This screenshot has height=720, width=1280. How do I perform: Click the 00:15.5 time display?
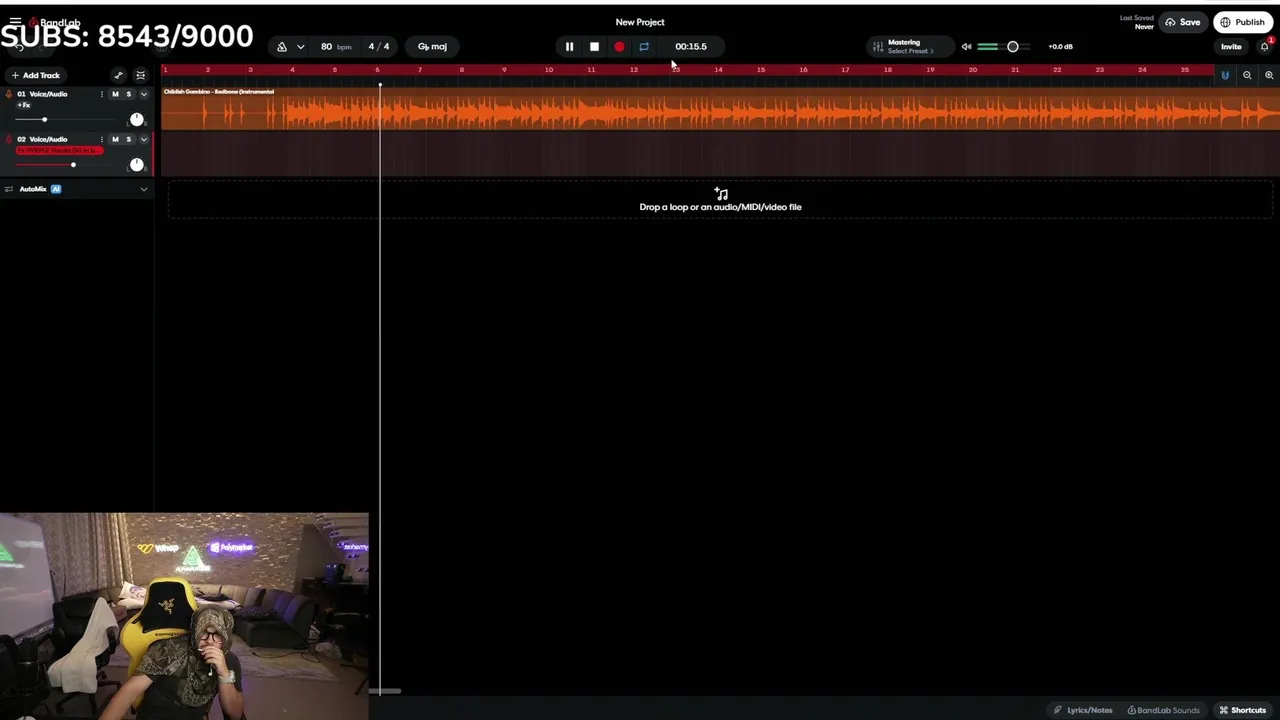pyautogui.click(x=690, y=47)
